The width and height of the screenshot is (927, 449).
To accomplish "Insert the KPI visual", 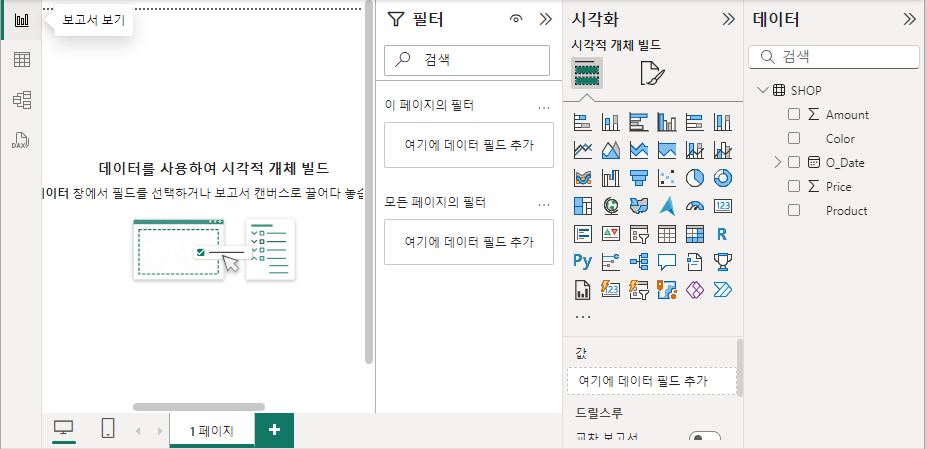I will 611,234.
